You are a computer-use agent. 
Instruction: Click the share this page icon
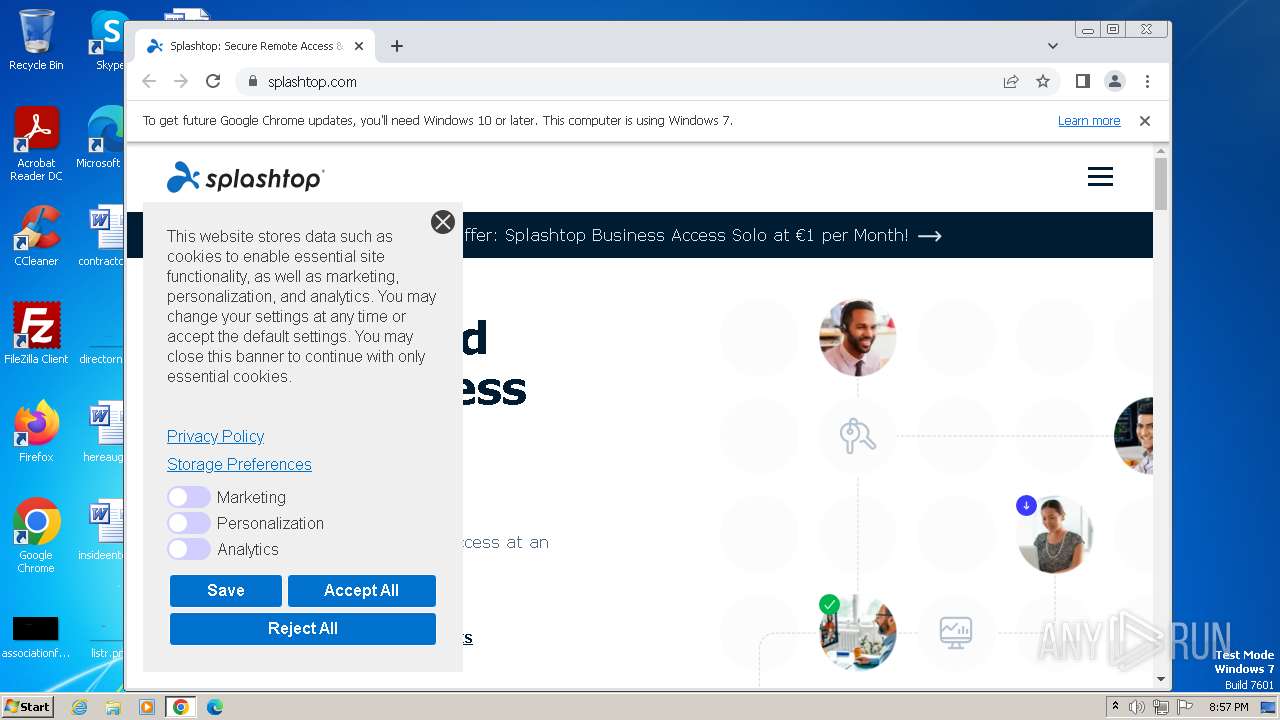tap(1011, 82)
